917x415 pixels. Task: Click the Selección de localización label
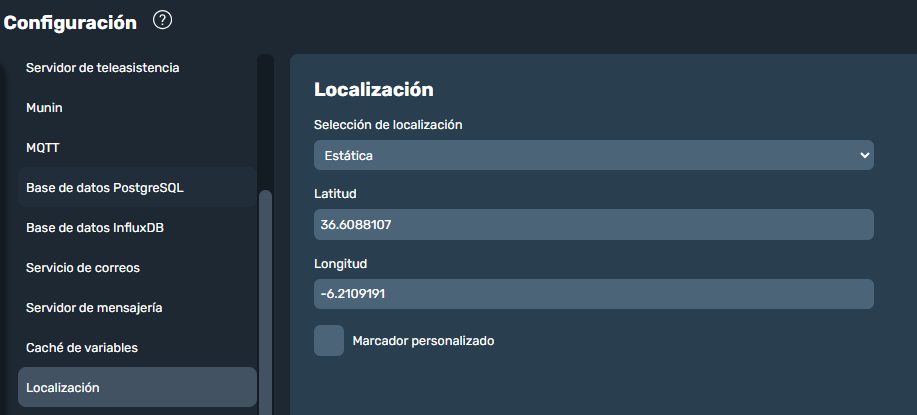388,125
